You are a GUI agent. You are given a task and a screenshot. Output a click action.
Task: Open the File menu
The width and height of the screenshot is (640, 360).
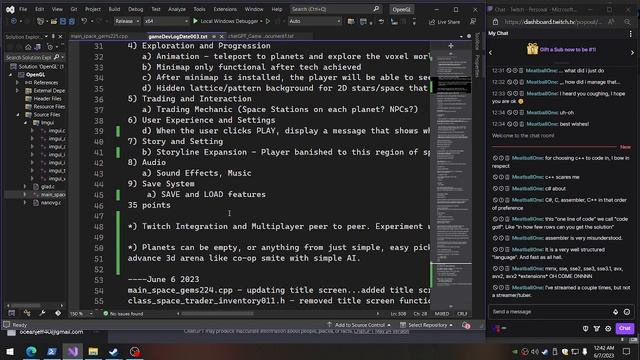23,9
